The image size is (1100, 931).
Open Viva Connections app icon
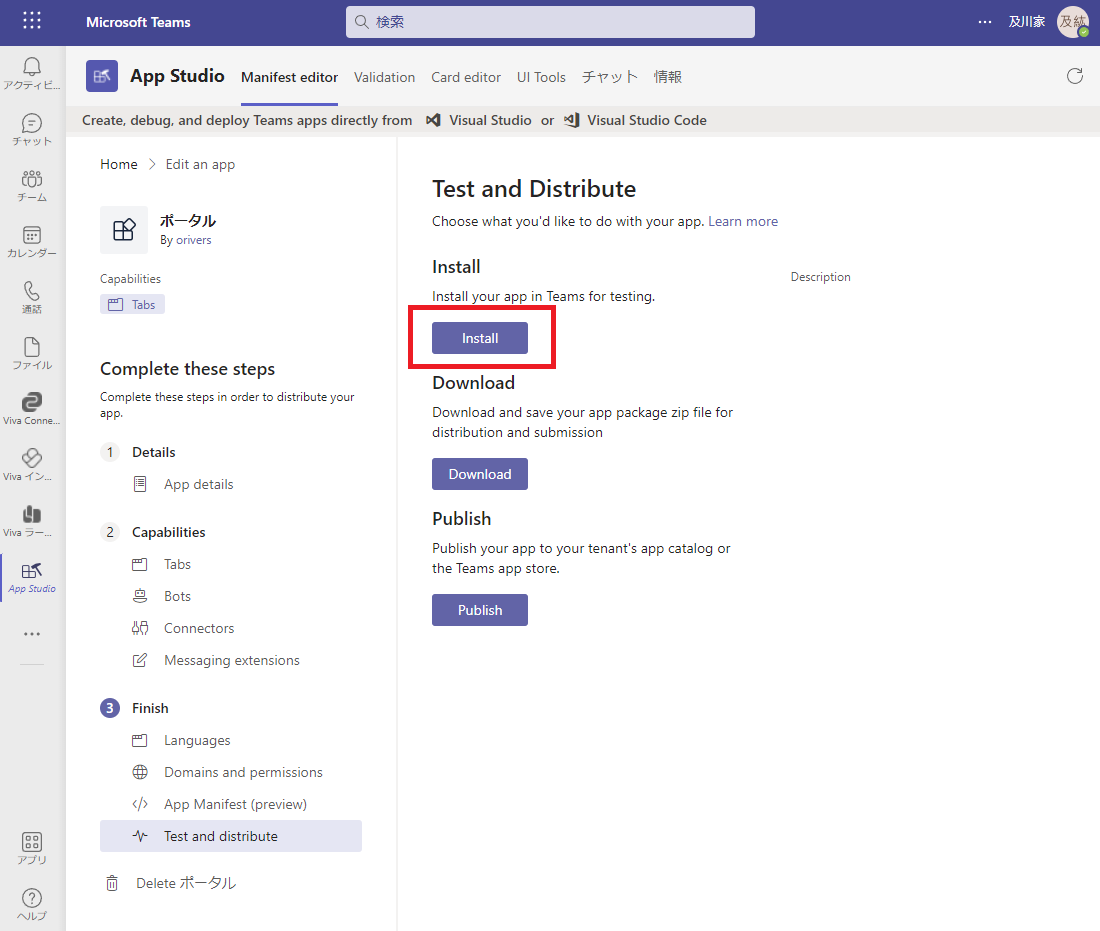(x=32, y=404)
